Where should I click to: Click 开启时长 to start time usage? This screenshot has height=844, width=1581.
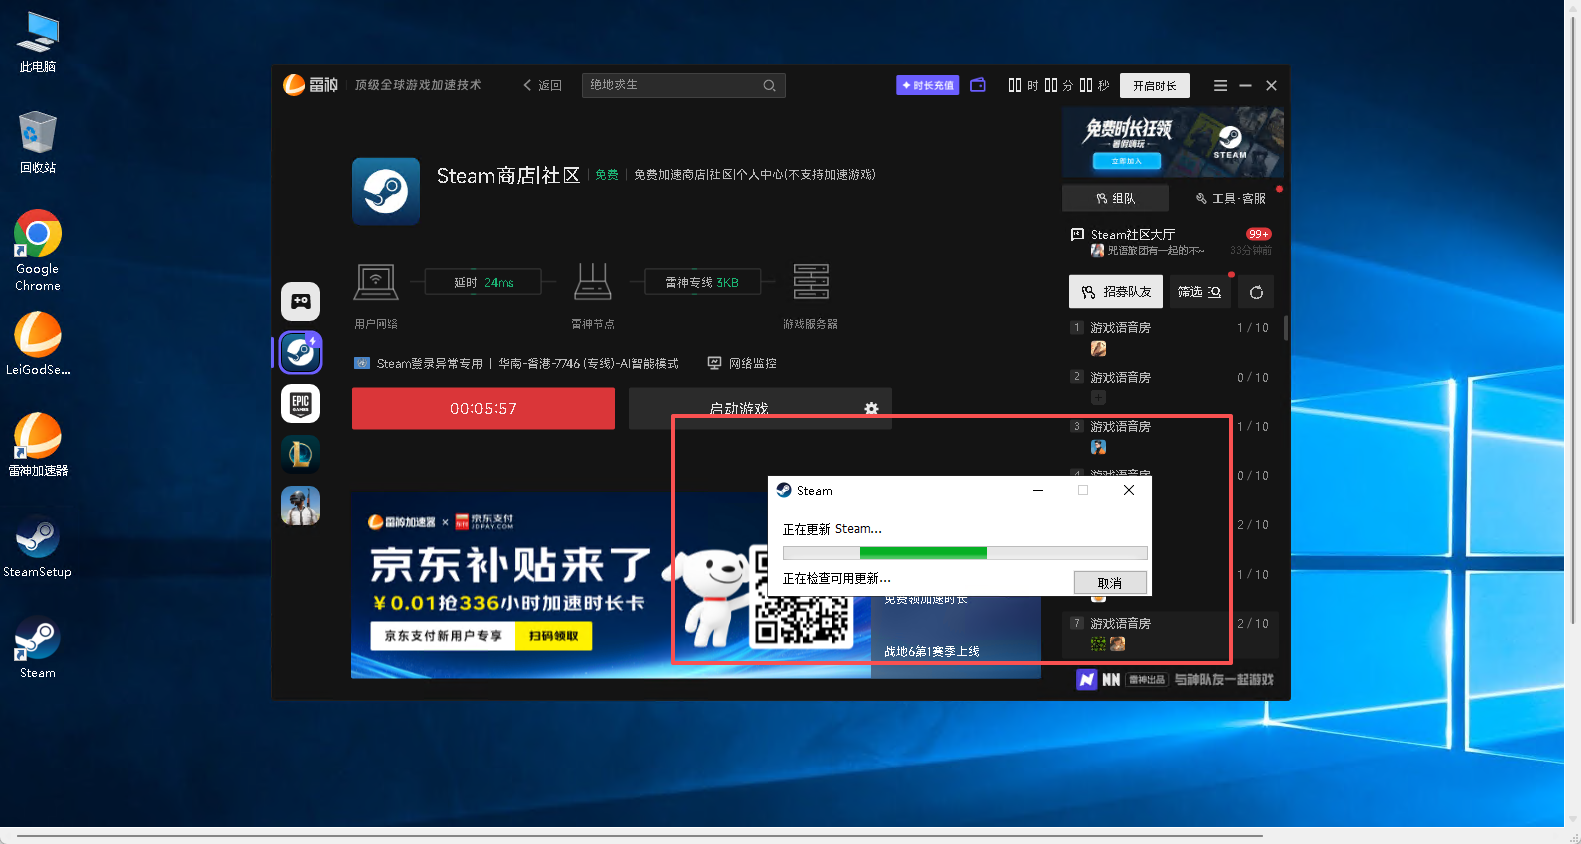click(1154, 86)
